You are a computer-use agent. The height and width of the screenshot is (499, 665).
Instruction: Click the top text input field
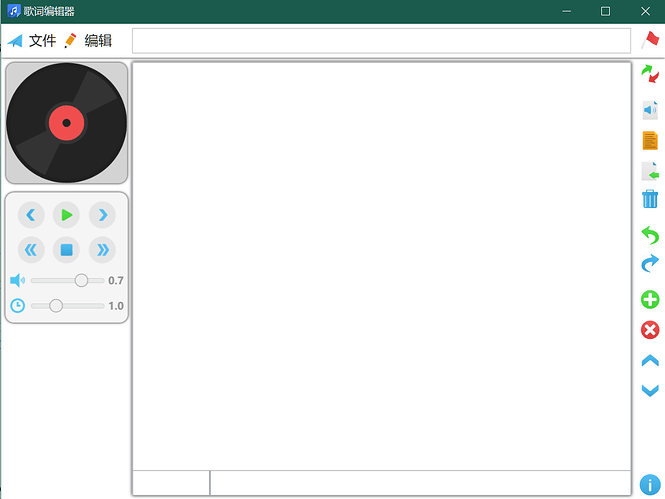[381, 41]
